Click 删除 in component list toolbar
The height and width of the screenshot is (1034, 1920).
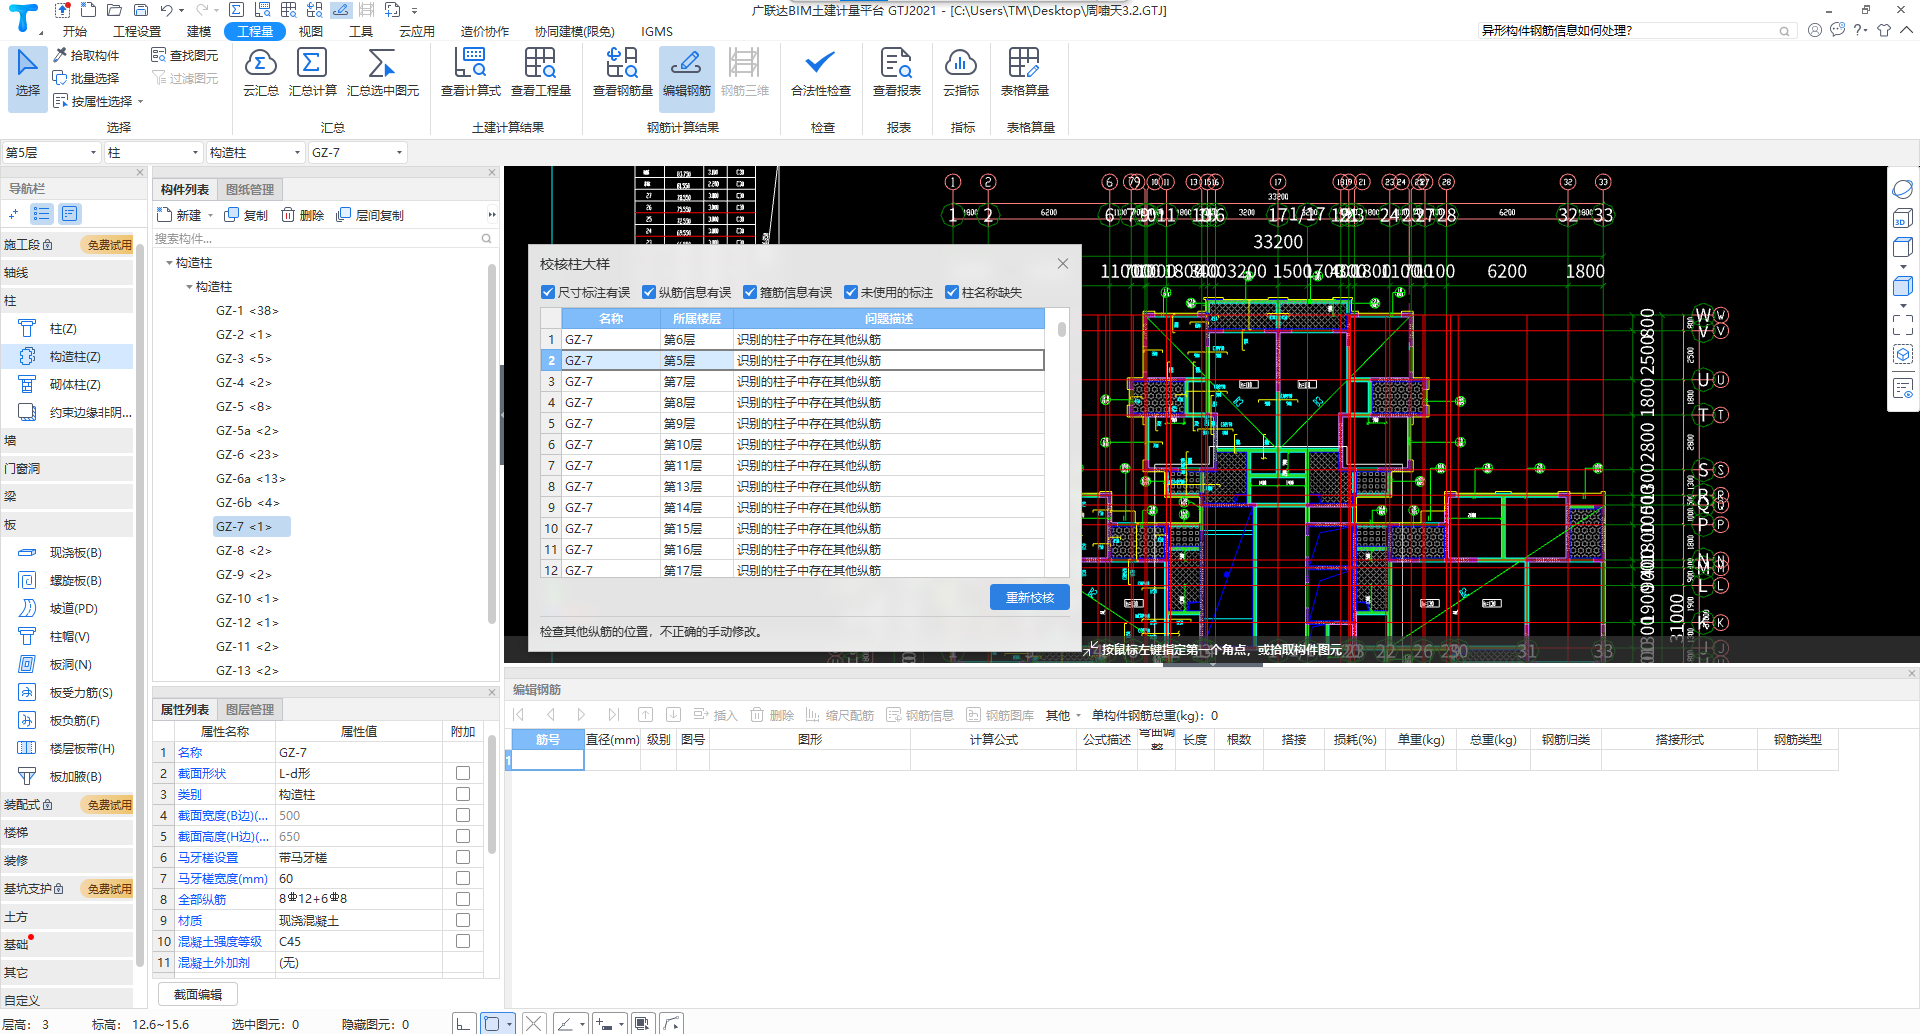click(303, 215)
